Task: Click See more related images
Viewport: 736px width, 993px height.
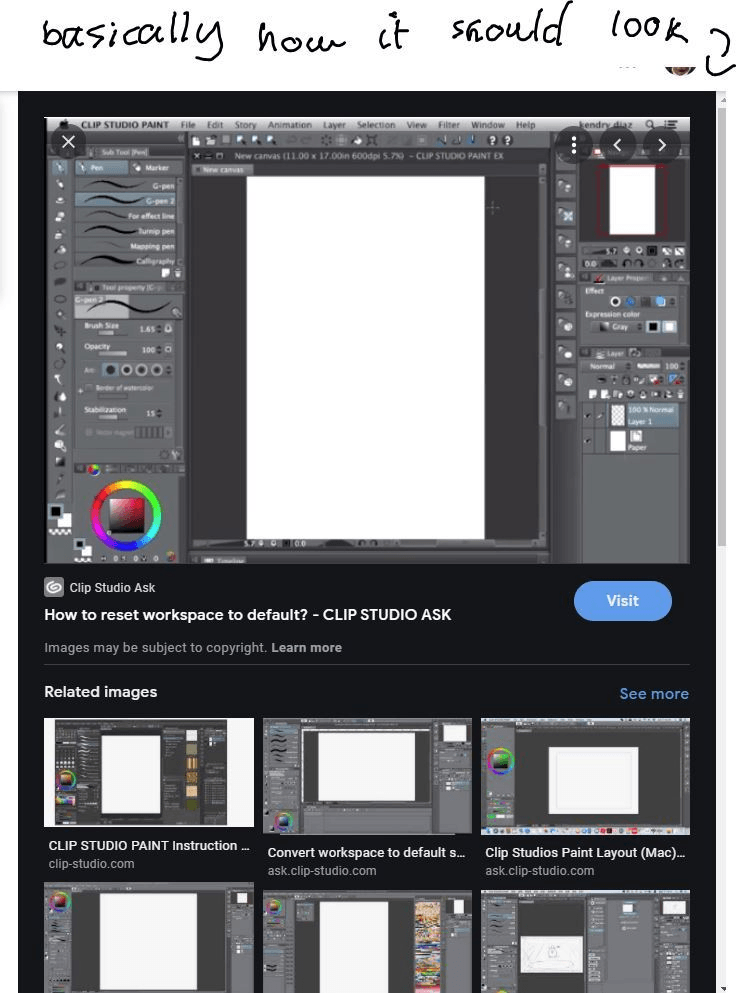Action: click(x=654, y=693)
